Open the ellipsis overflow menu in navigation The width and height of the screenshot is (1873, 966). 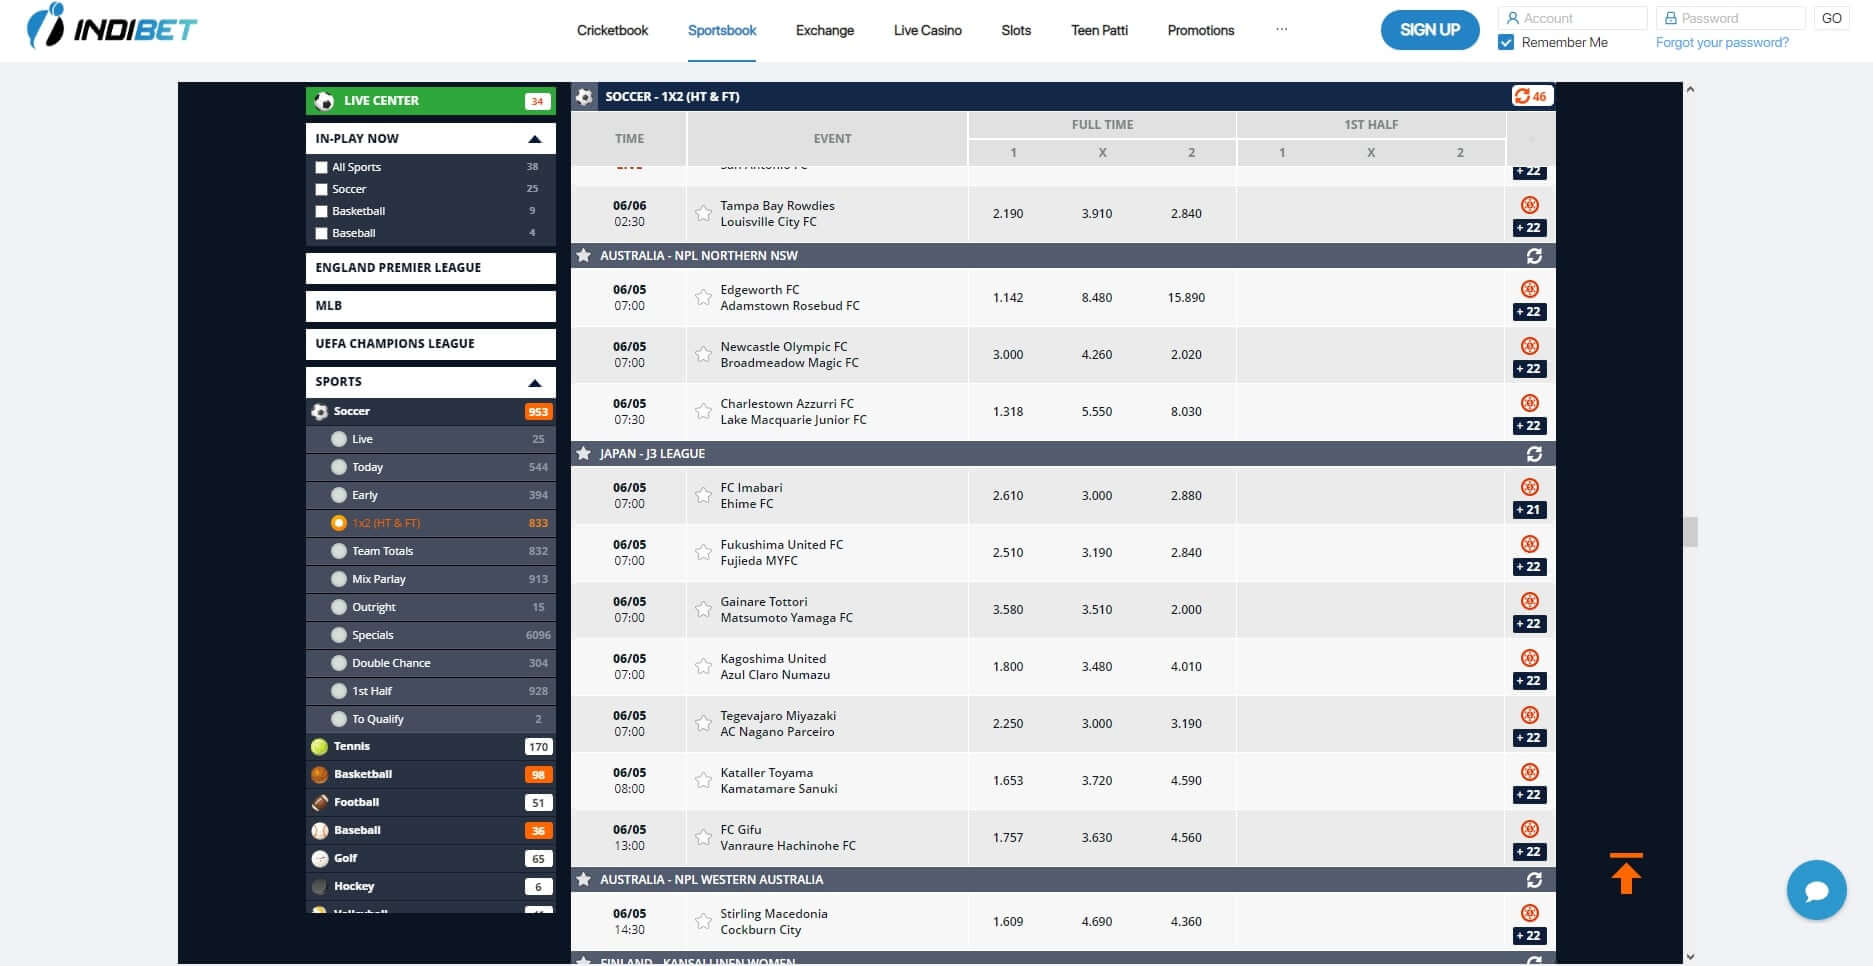(1282, 30)
